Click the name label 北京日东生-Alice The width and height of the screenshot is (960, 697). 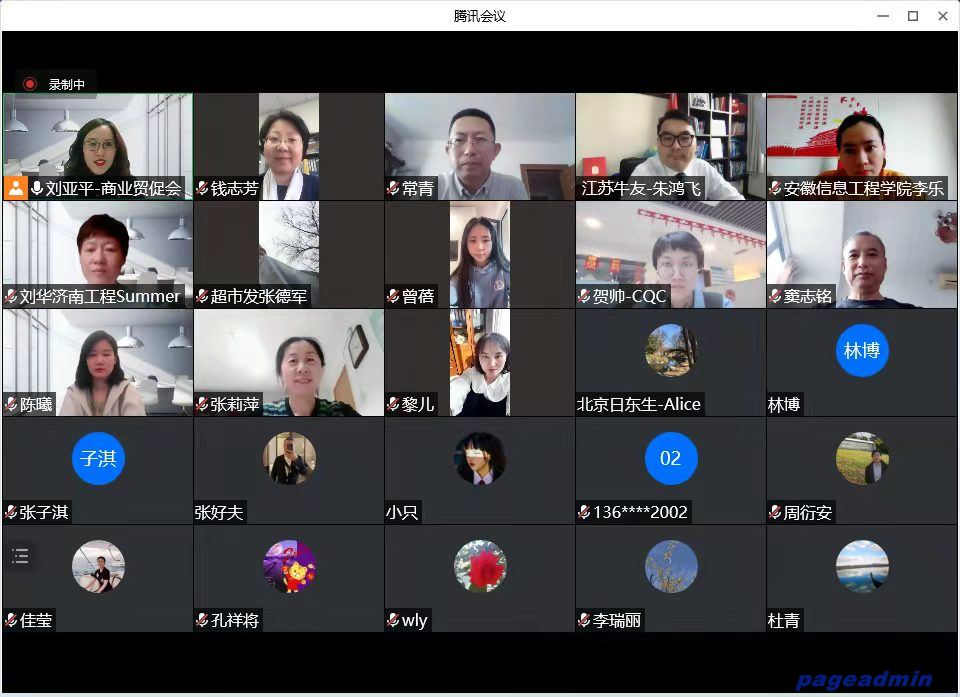tap(639, 404)
